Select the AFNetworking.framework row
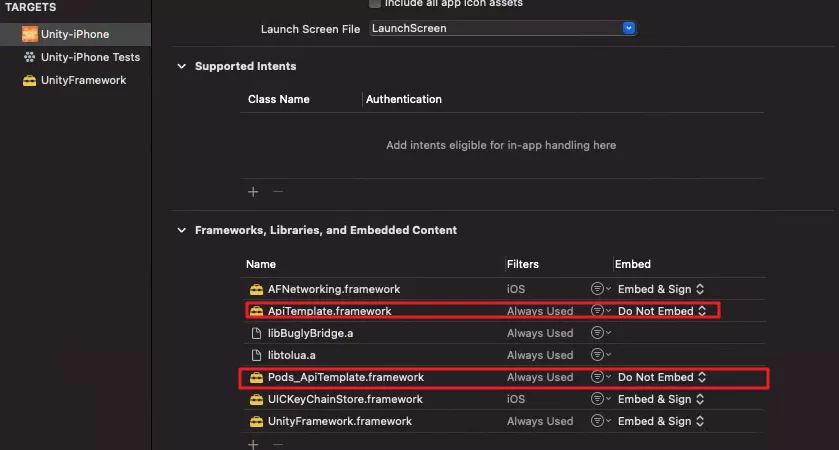839x450 pixels. pyautogui.click(x=503, y=289)
